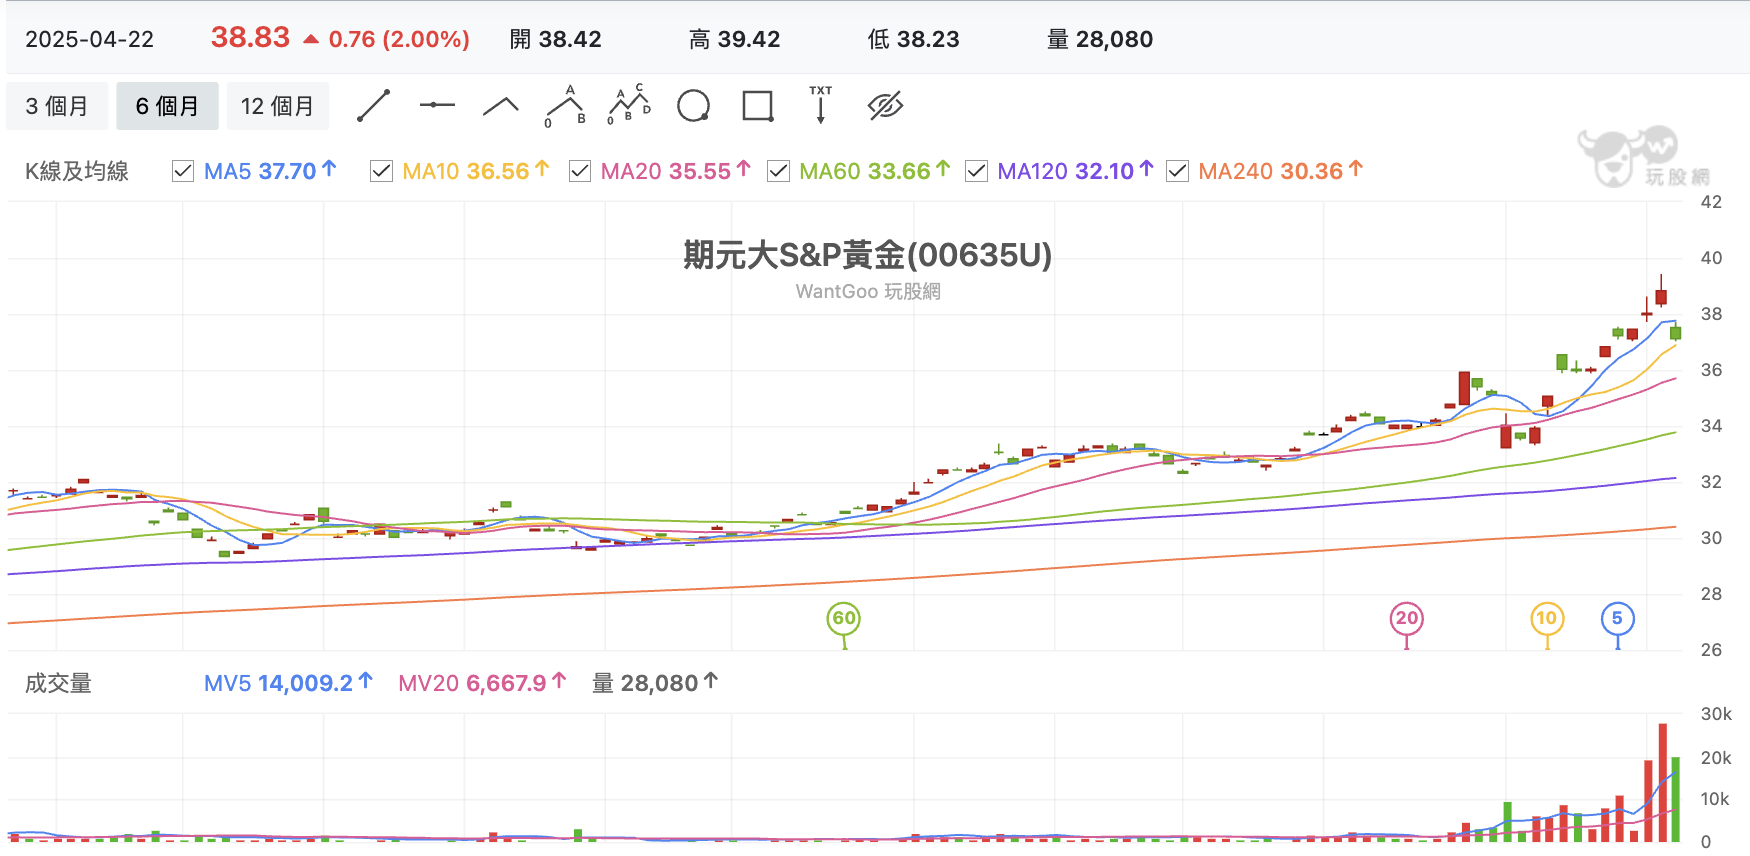This screenshot has height=856, width=1750.
Task: Pick the 0-A-B-C-D wave pattern tool
Action: tap(629, 105)
